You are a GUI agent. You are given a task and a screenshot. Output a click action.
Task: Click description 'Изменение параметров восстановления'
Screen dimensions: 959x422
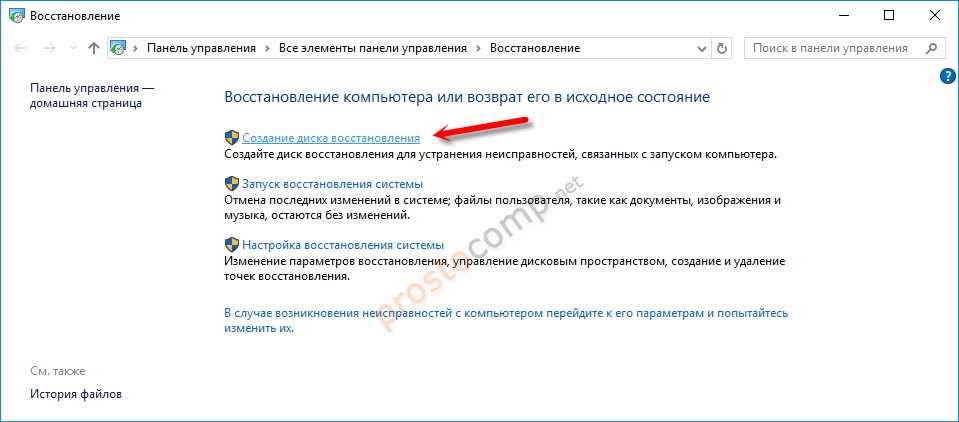(504, 269)
